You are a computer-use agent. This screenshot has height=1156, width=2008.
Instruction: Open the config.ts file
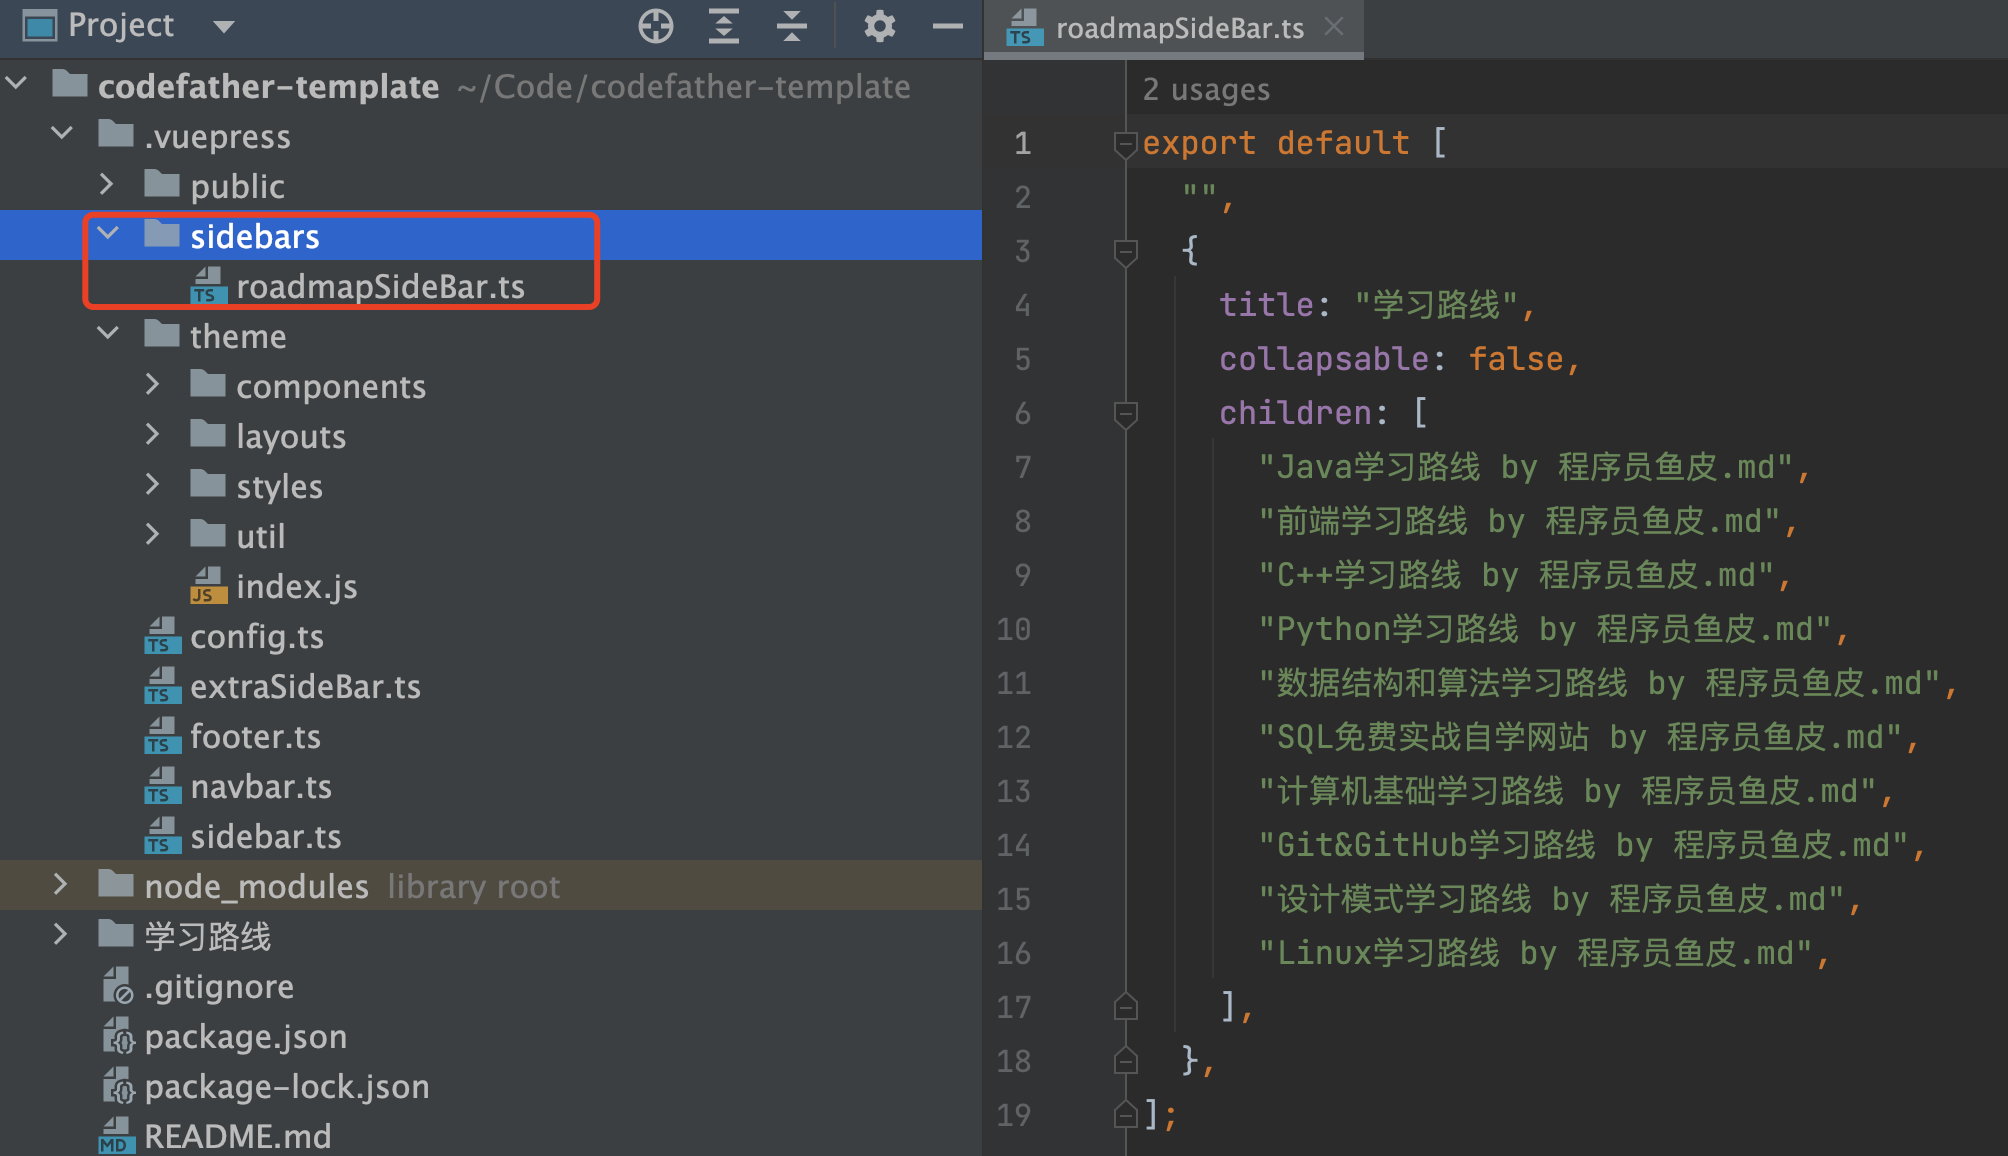click(x=256, y=637)
